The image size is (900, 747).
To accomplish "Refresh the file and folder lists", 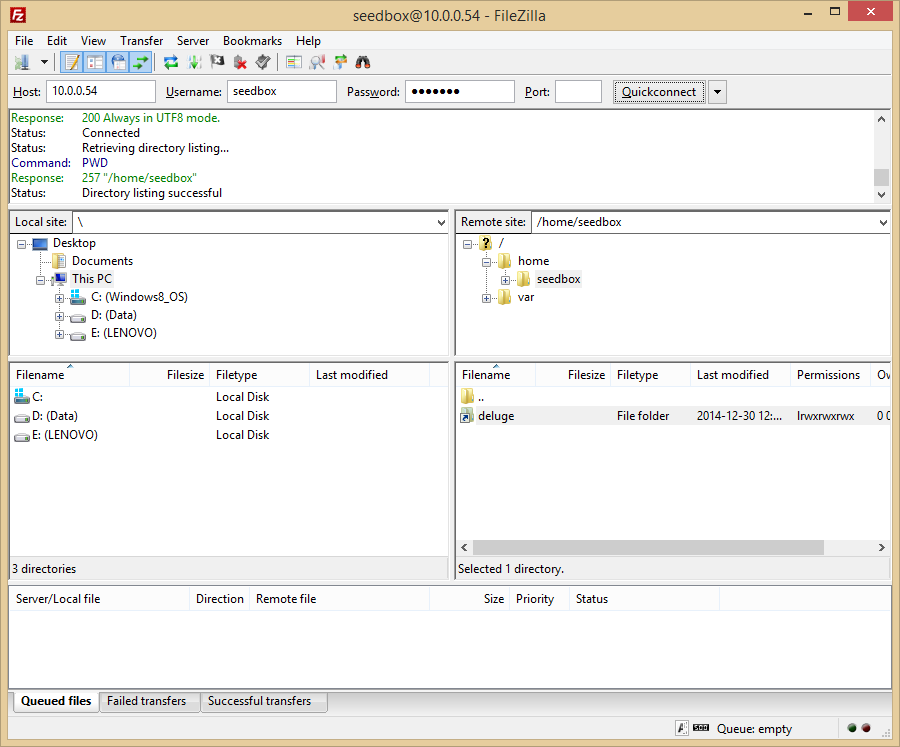I will [170, 62].
